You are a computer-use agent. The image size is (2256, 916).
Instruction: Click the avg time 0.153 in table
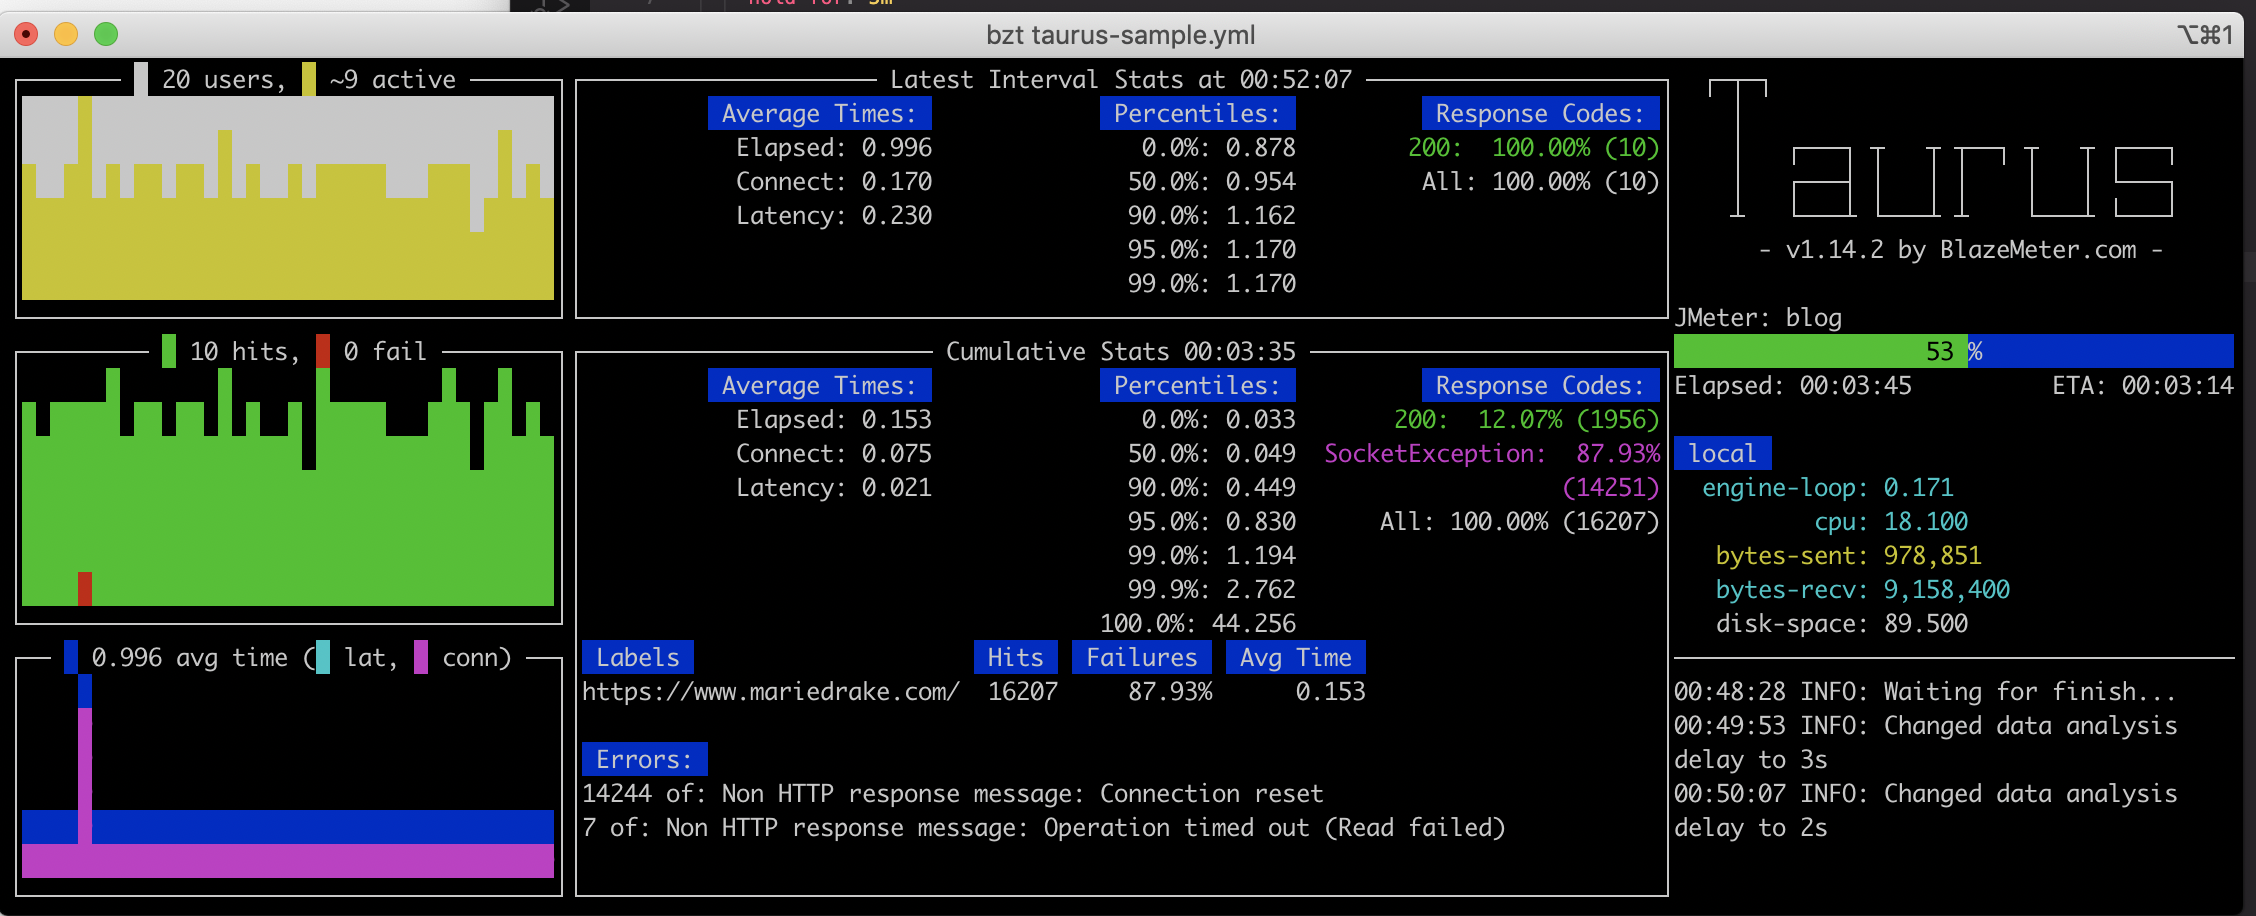[x=1331, y=691]
